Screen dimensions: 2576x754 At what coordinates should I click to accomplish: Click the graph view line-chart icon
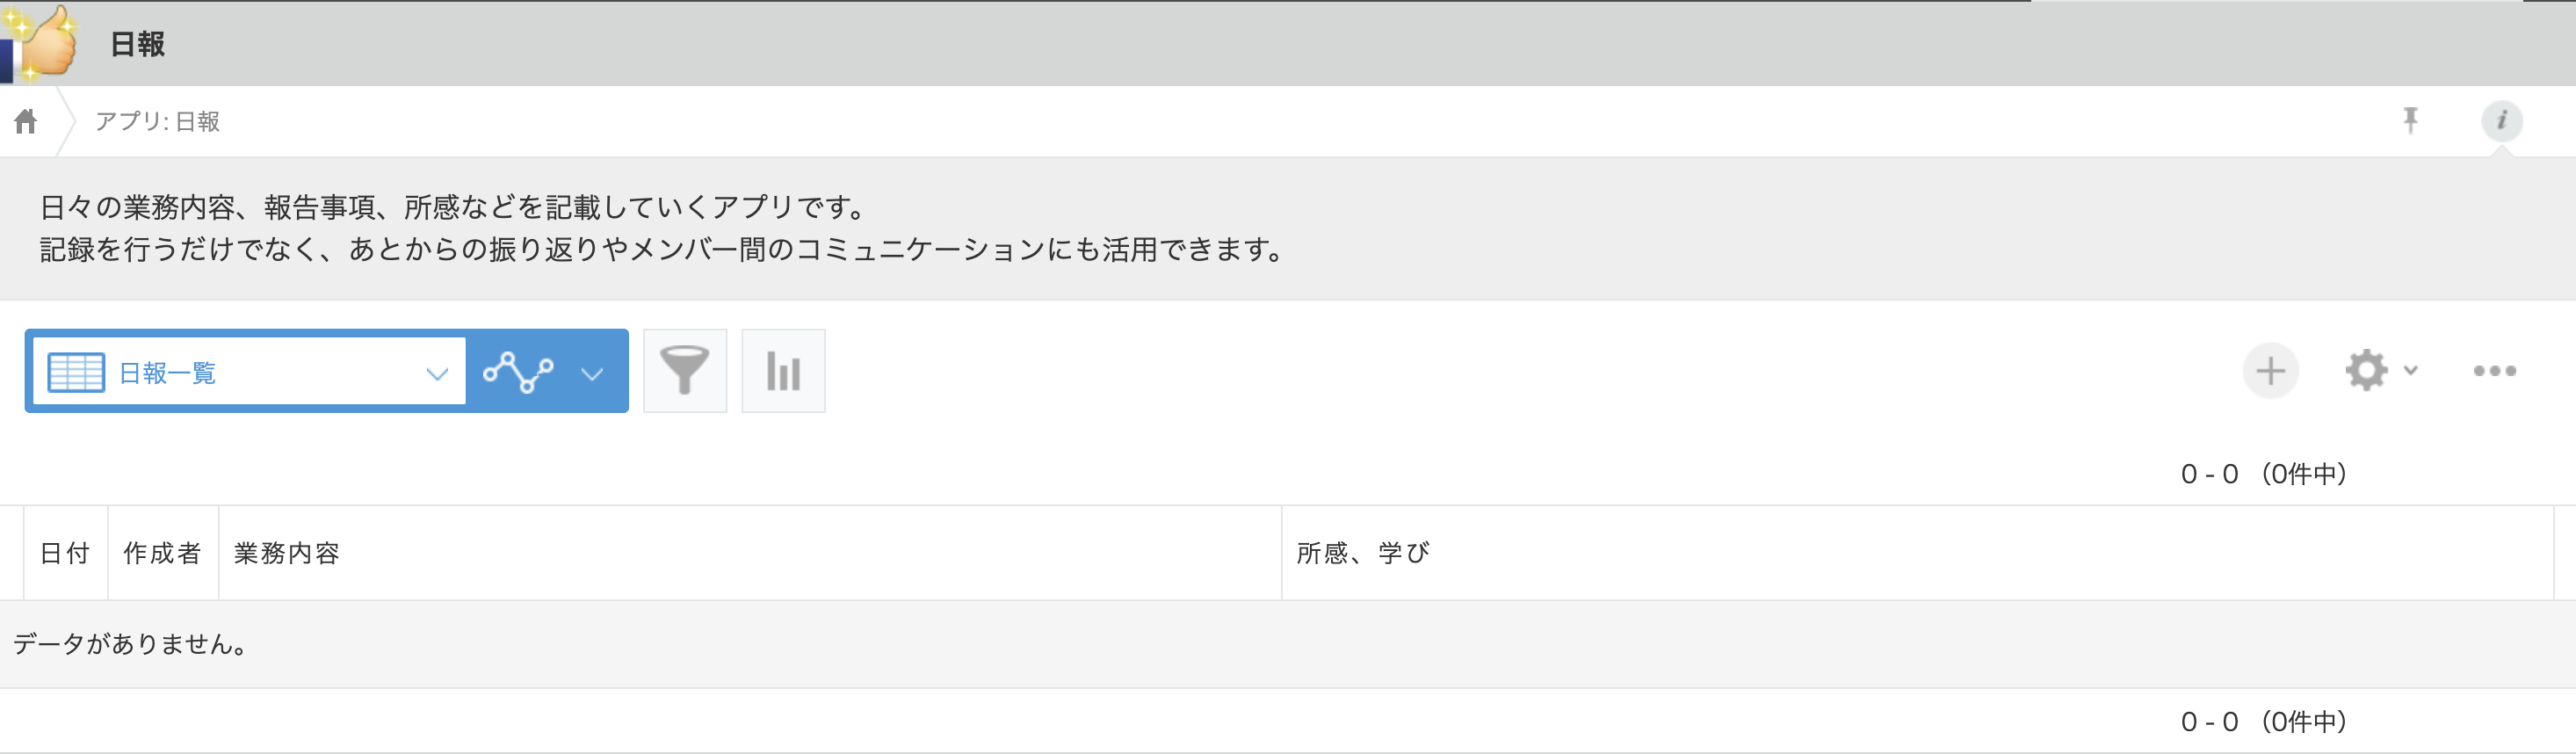518,372
